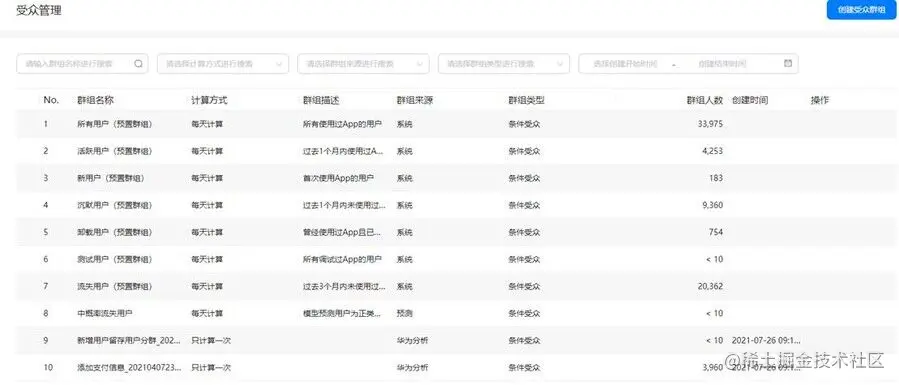Click the group count 754
The width and height of the screenshot is (899, 385).
pyautogui.click(x=716, y=232)
